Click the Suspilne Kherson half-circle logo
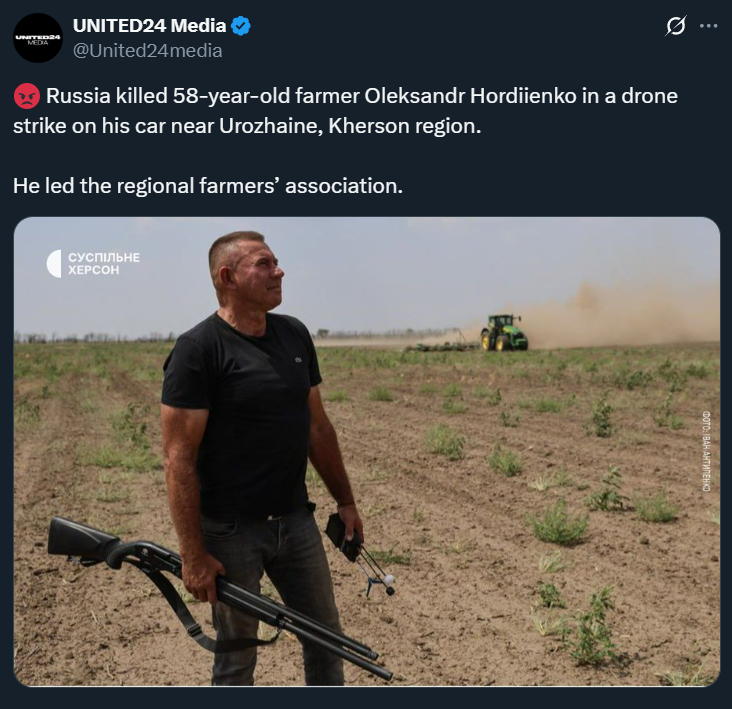Viewport: 732px width, 709px height. [x=54, y=263]
